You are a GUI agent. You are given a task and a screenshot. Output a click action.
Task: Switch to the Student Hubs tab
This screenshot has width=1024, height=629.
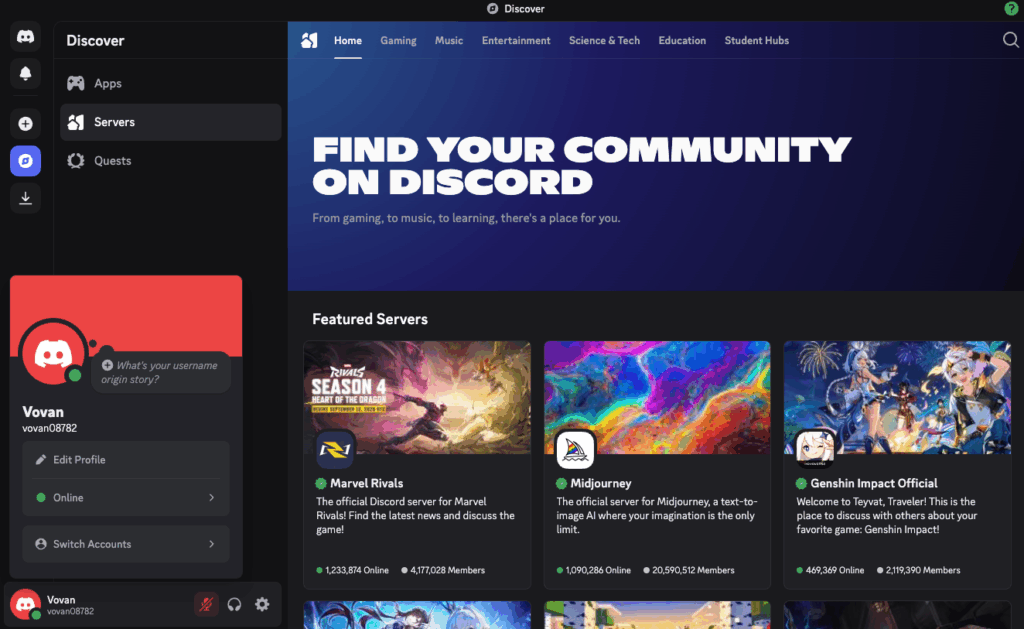point(756,40)
